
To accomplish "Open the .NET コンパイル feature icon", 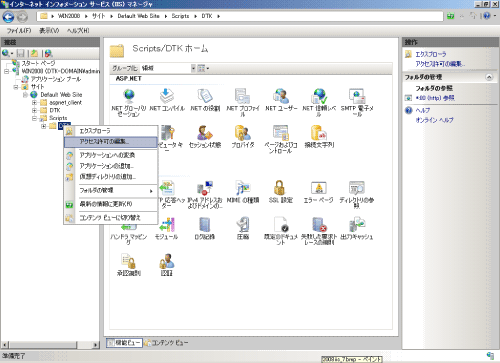I will [x=167, y=96].
